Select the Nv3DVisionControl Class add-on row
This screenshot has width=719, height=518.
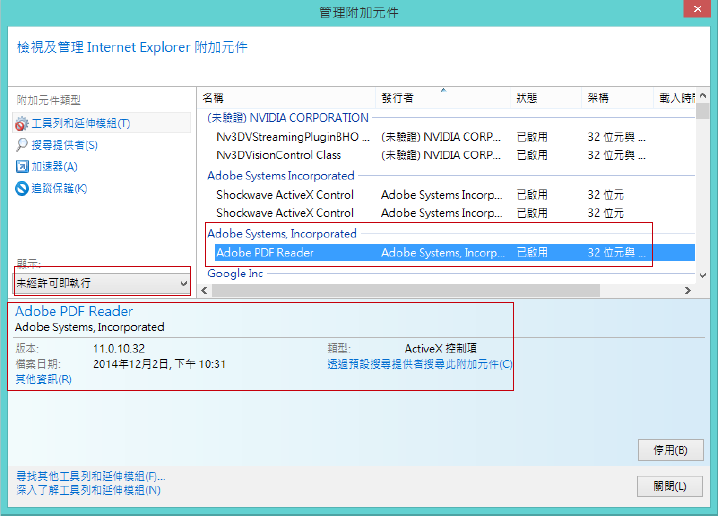454,155
